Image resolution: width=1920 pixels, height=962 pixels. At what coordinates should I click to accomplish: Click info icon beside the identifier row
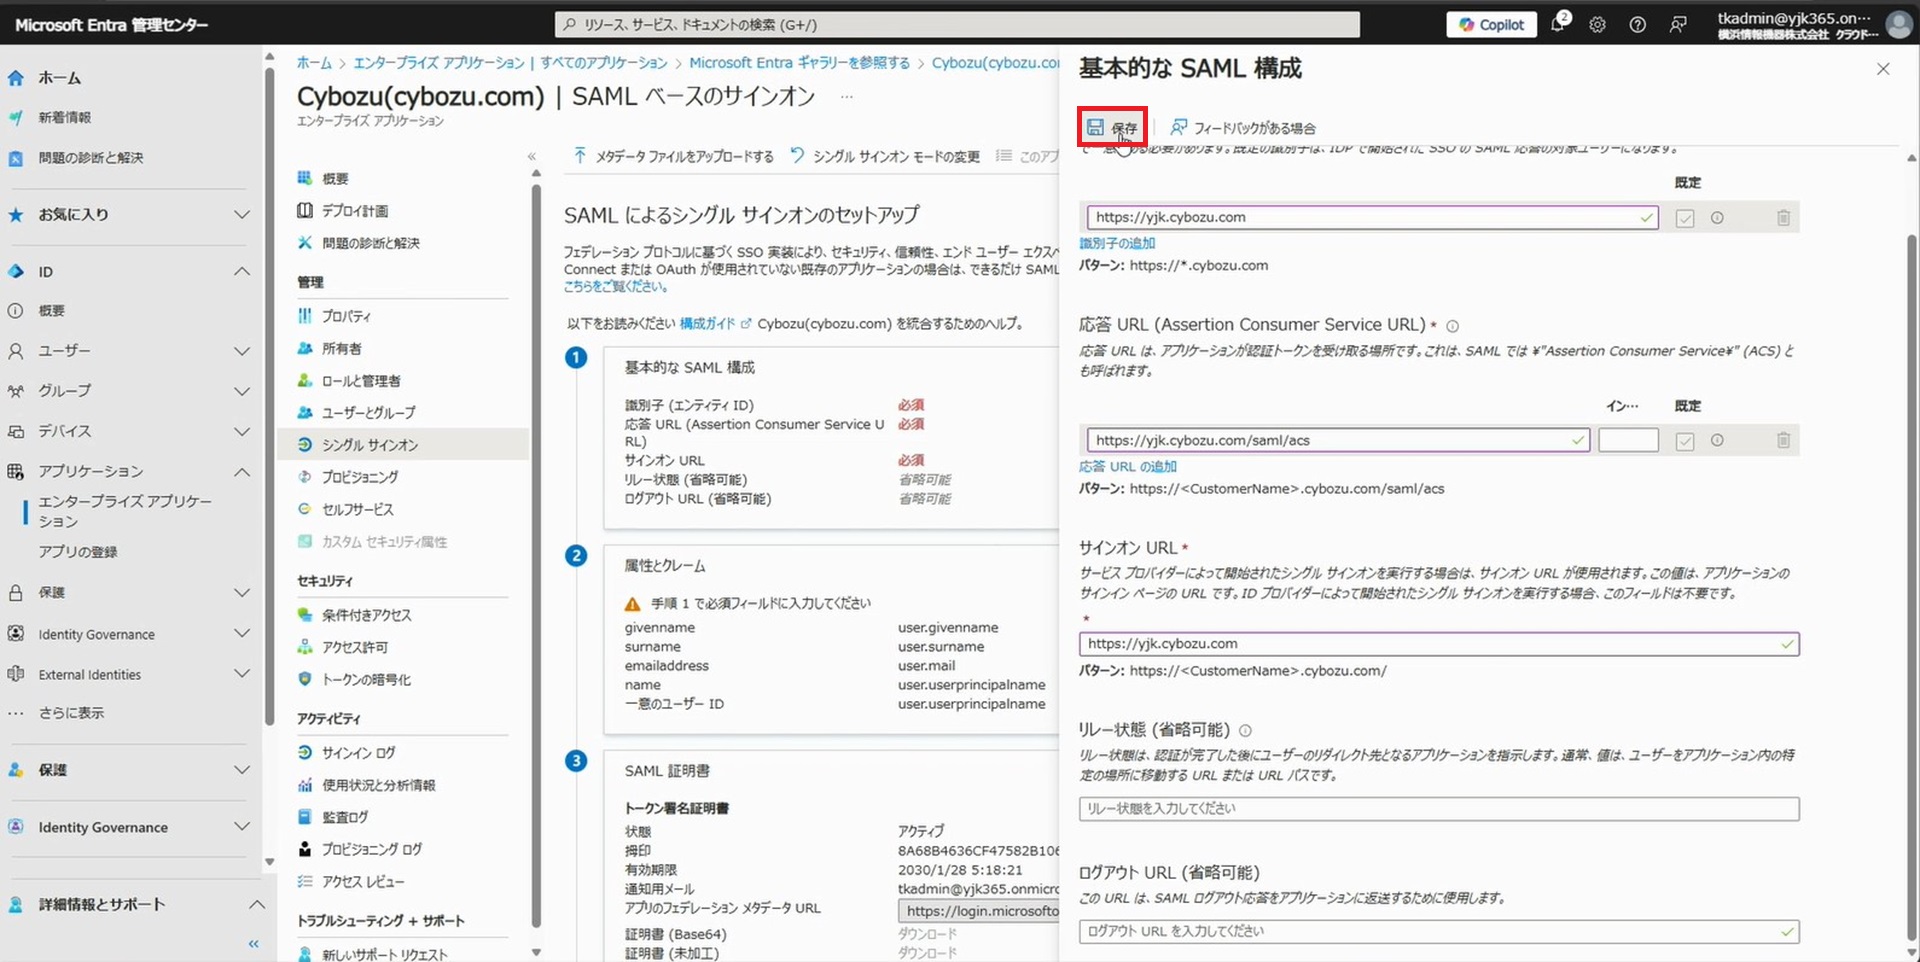(1717, 217)
